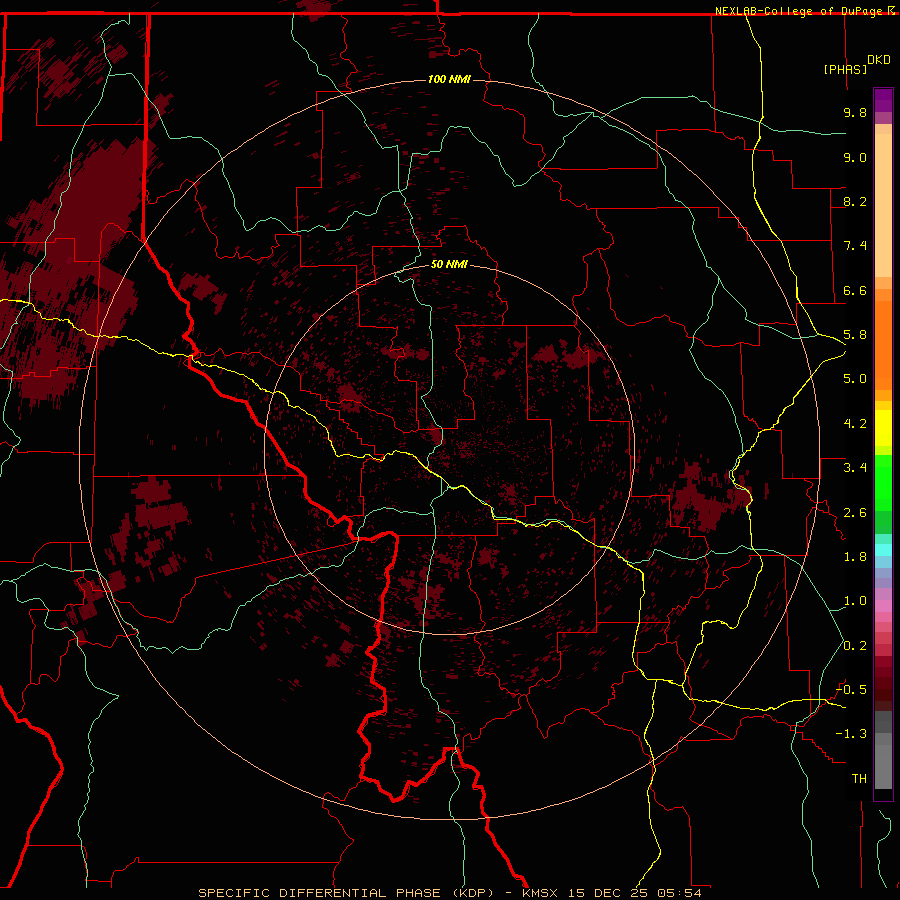This screenshot has height=900, width=900.
Task: Click the 9.0 color scale label
Action: click(855, 157)
